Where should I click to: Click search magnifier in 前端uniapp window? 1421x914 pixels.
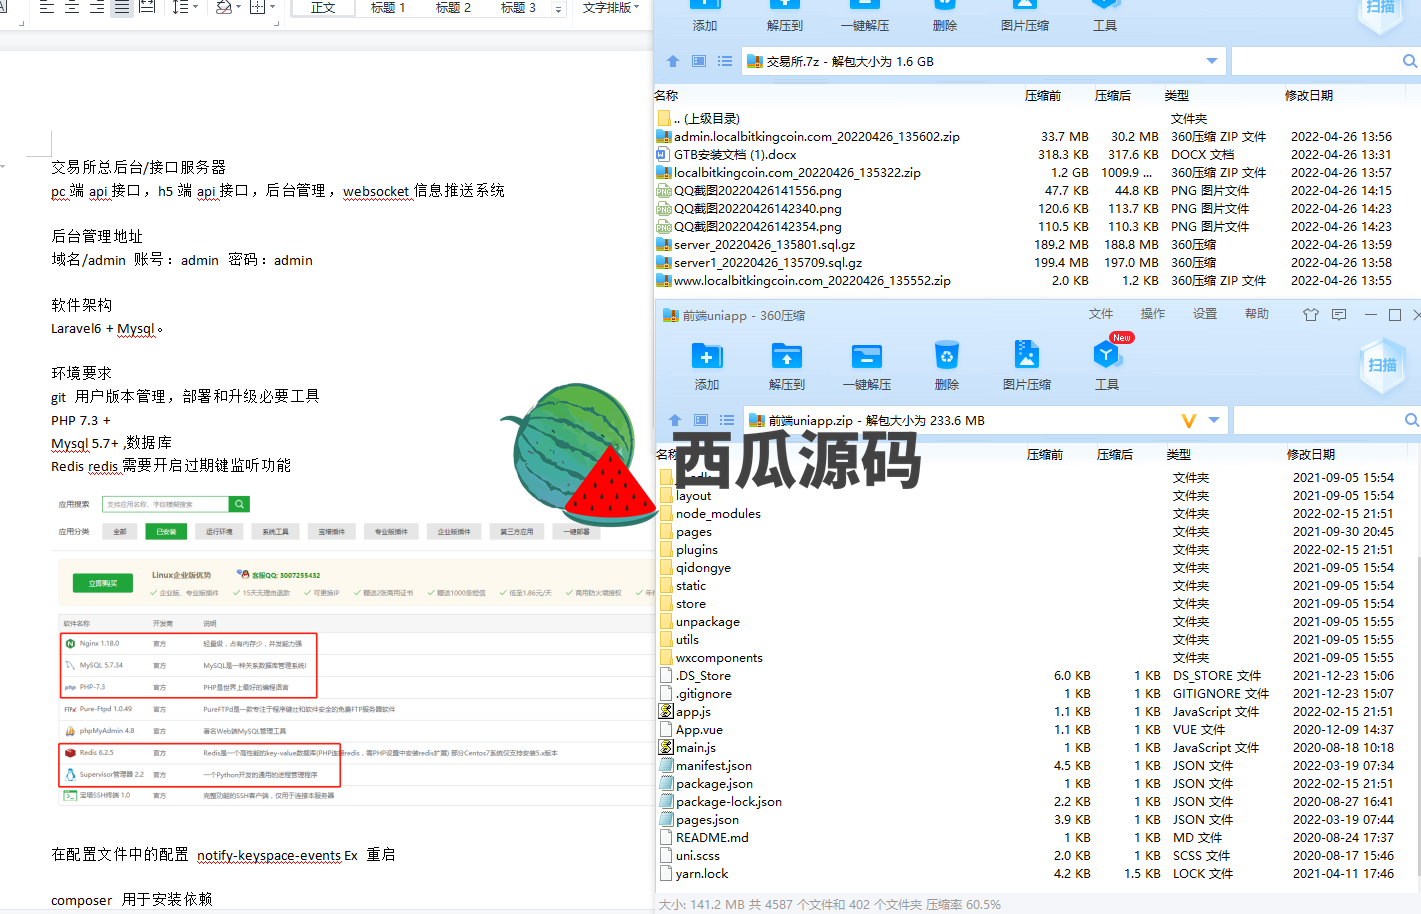coord(1411,420)
